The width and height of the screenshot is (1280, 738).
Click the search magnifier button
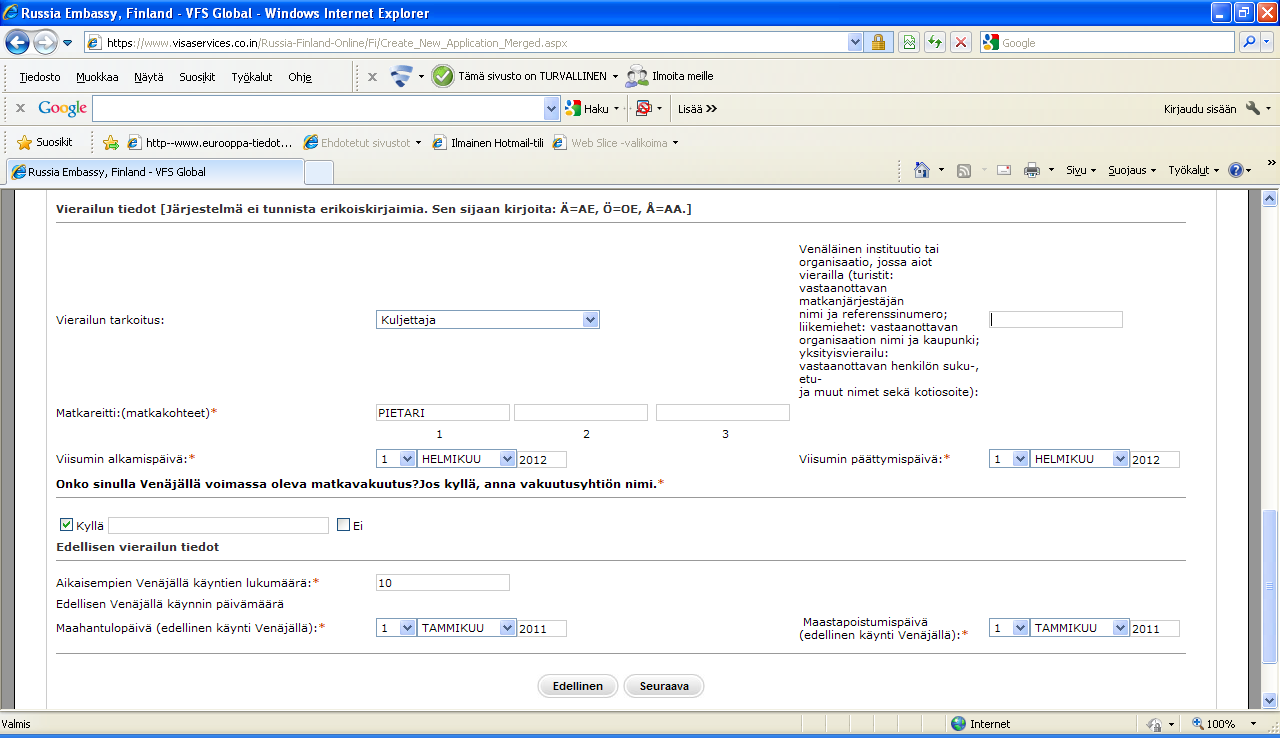(x=1249, y=42)
